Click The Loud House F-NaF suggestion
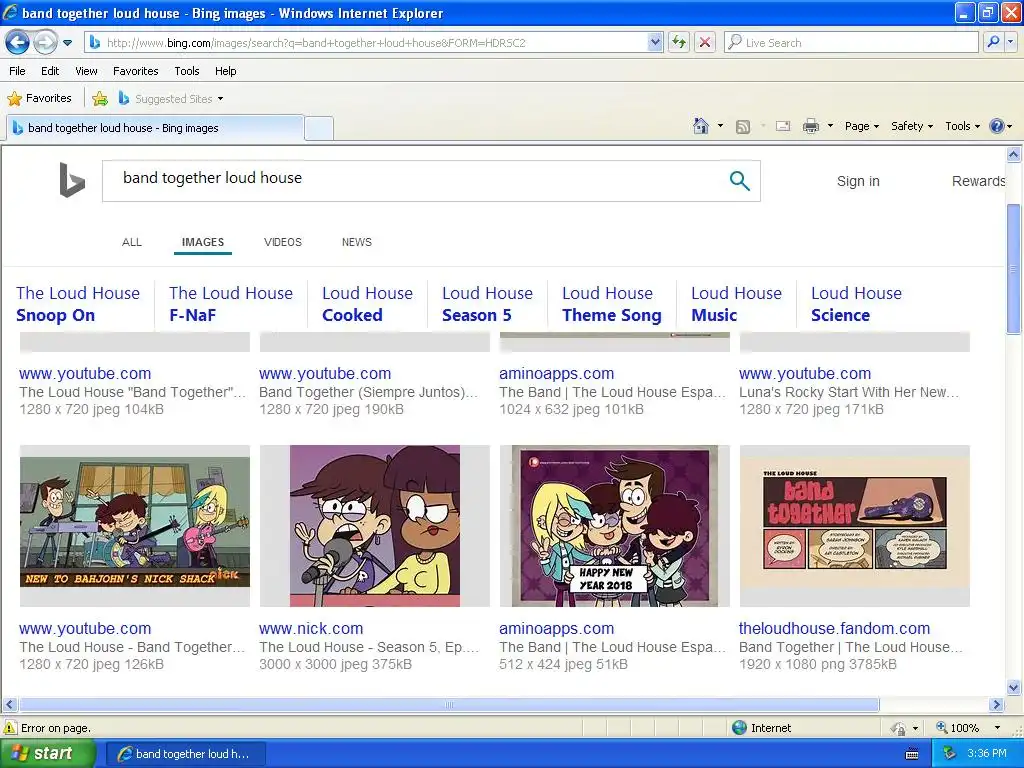The height and width of the screenshot is (768, 1024). pos(231,304)
